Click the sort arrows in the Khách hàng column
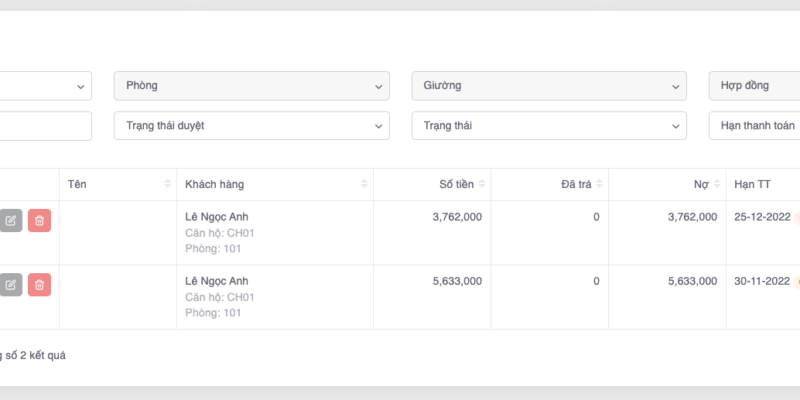 (364, 184)
